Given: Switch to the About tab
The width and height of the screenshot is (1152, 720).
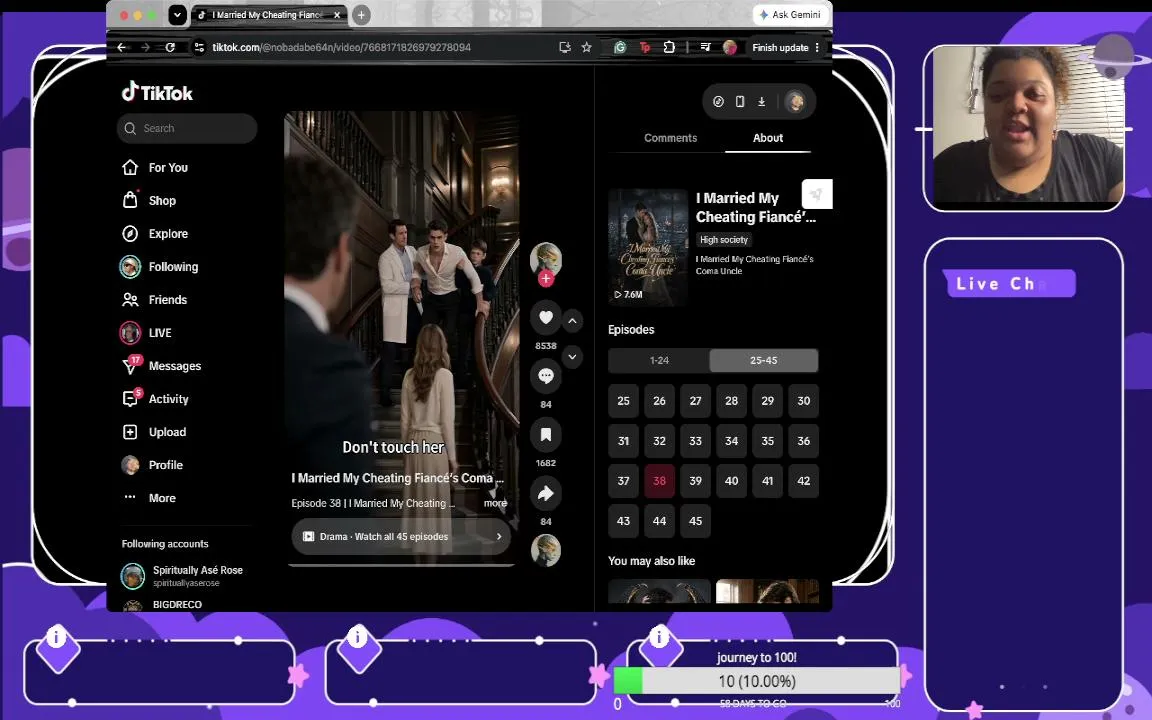Looking at the screenshot, I should pos(768,138).
